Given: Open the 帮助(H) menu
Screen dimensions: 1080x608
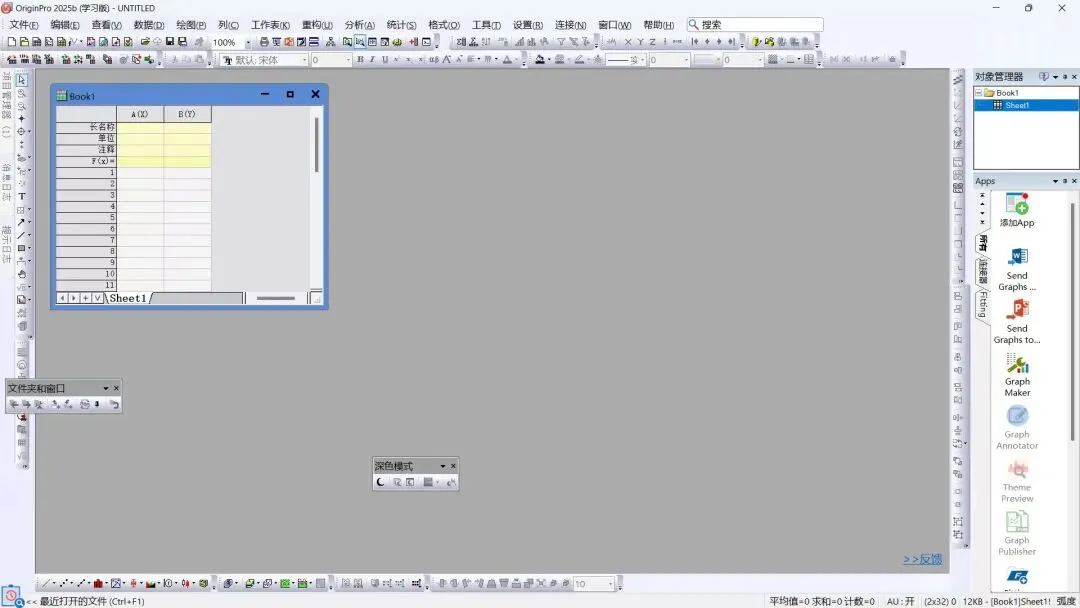Looking at the screenshot, I should coord(658,25).
